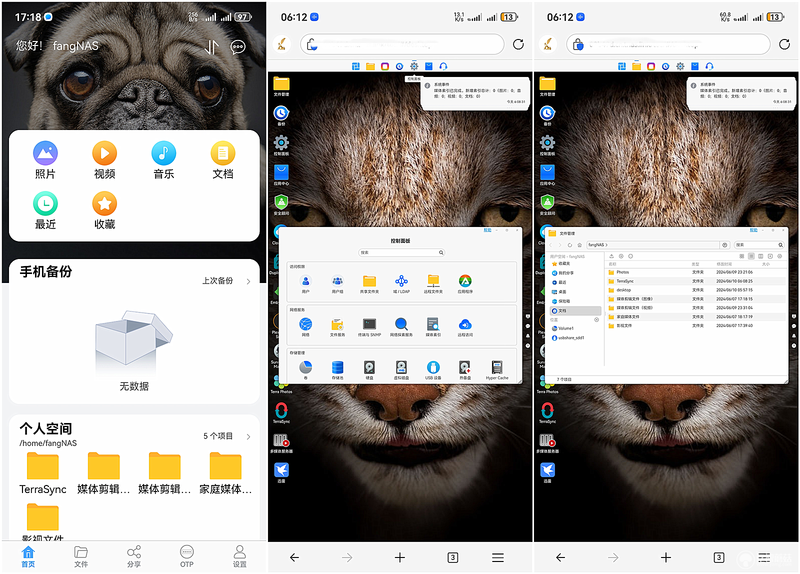
Task: Tap the transfer arrows icon beside fangNAS greeting
Action: (x=211, y=47)
